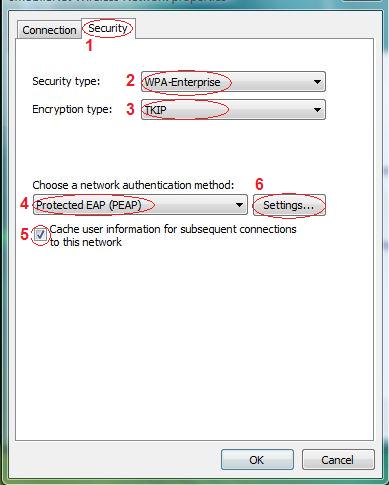Click the Wireless Network properties title bar
This screenshot has width=389, height=485.
coord(194,2)
